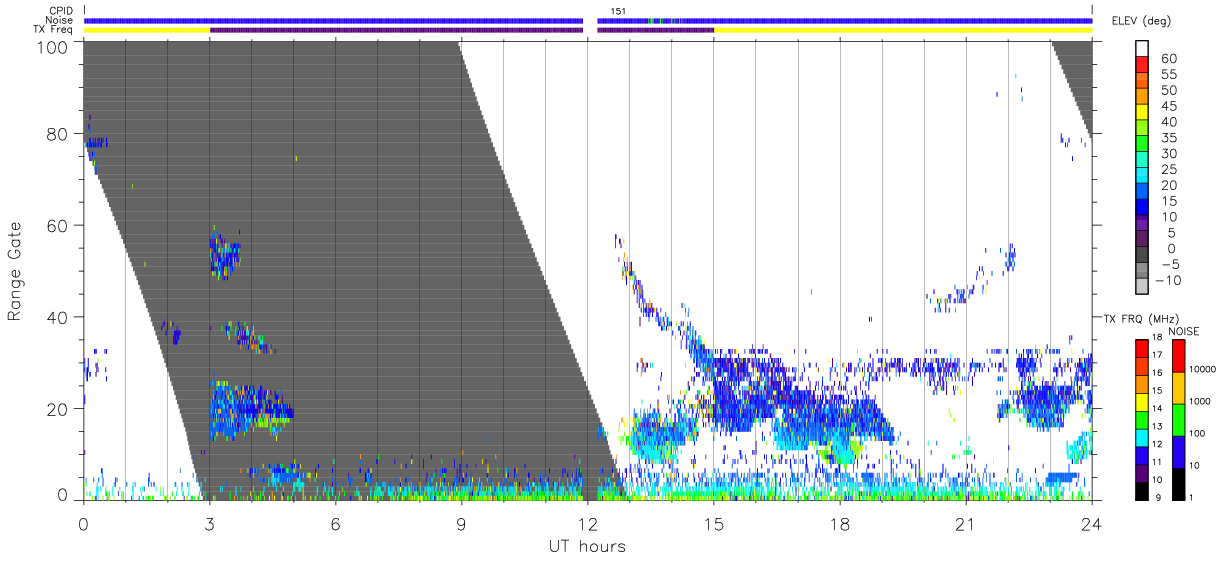Click the green blip in the Noise bar
The height and width of the screenshot is (567, 1228).
[652, 20]
